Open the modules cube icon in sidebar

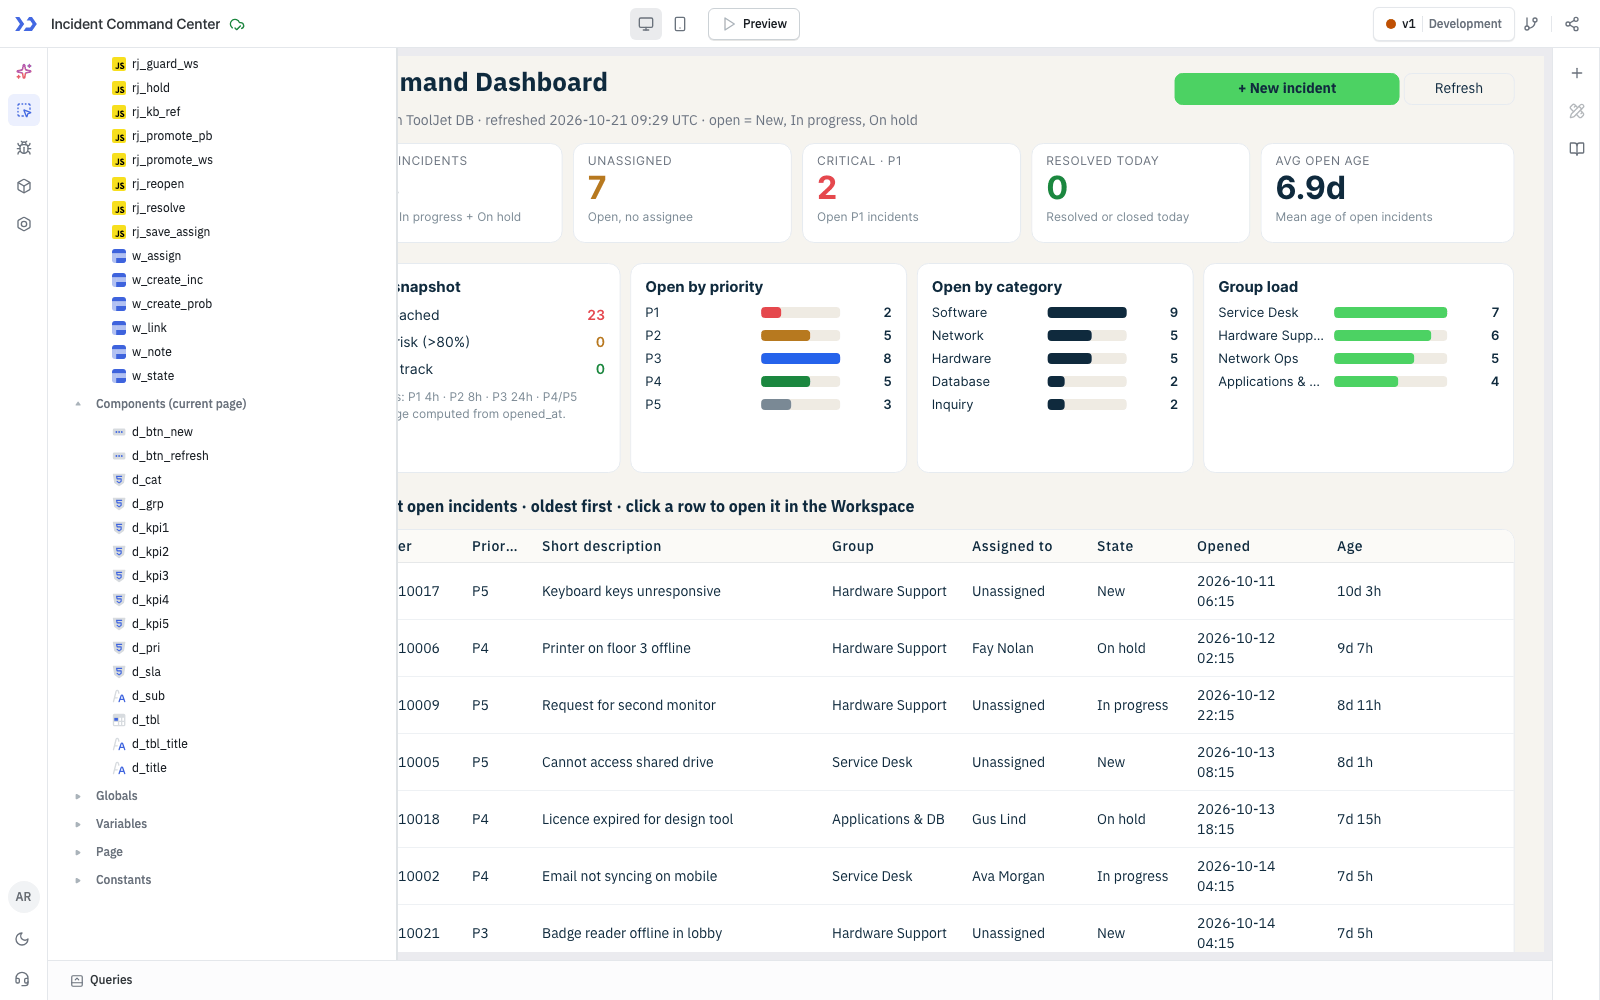point(24,186)
